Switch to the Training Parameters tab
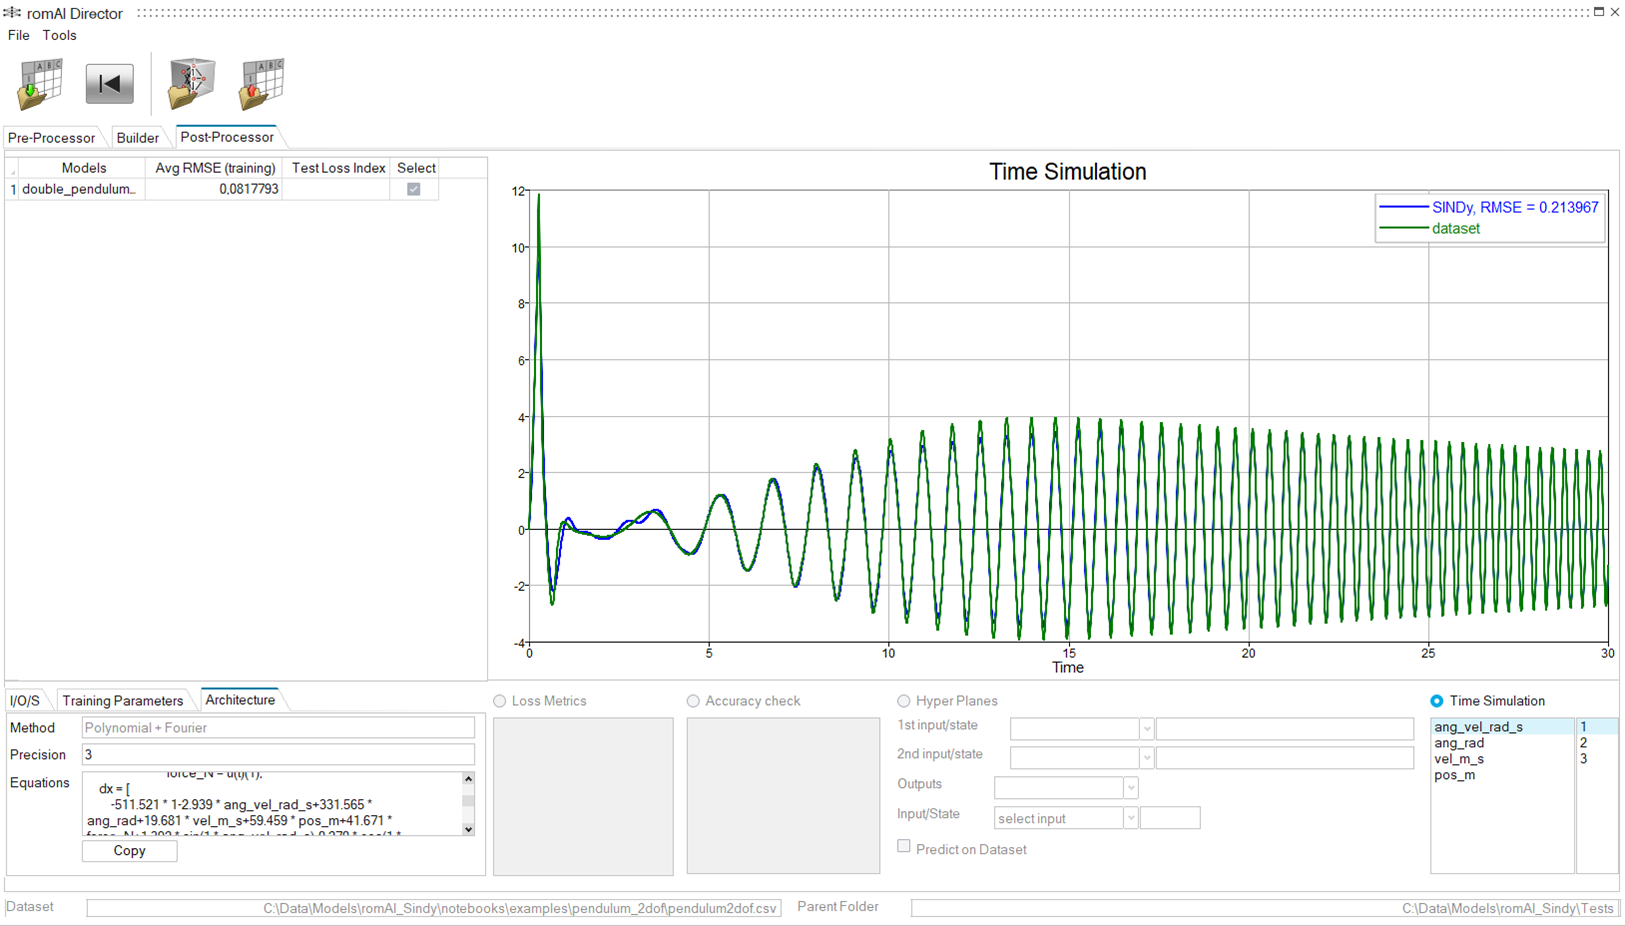This screenshot has height=926, width=1625. [122, 701]
